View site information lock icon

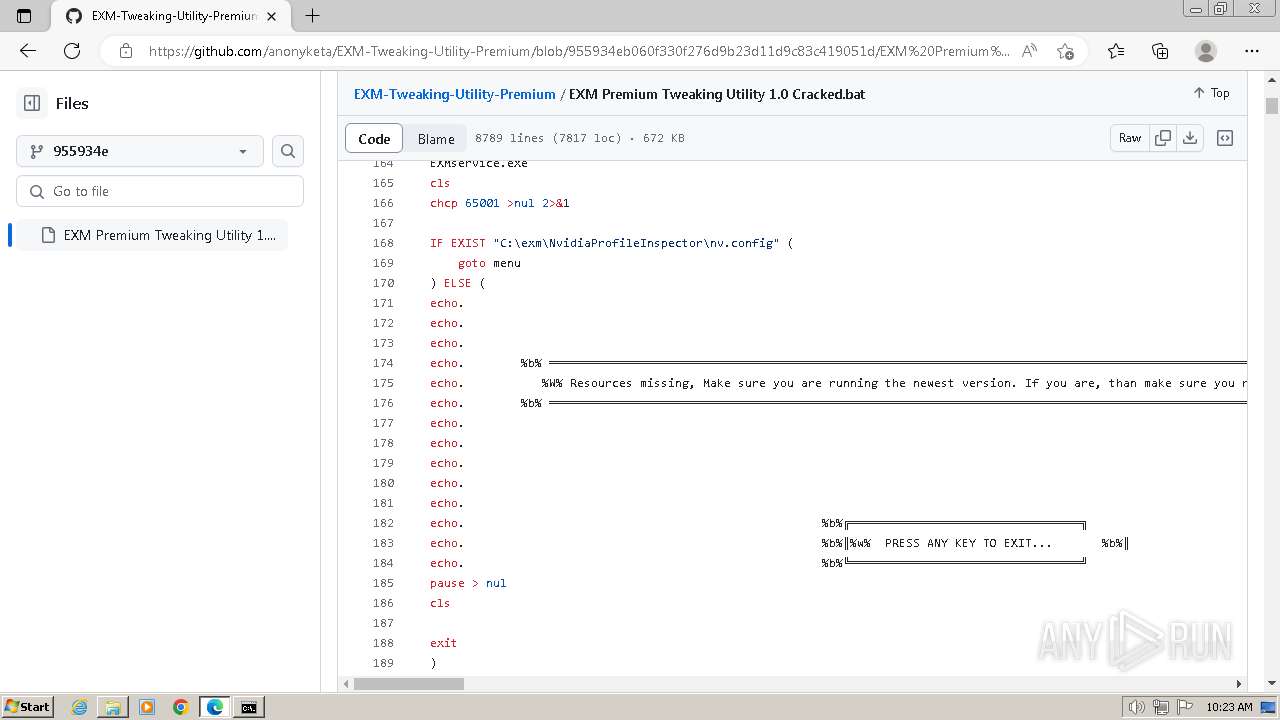126,51
